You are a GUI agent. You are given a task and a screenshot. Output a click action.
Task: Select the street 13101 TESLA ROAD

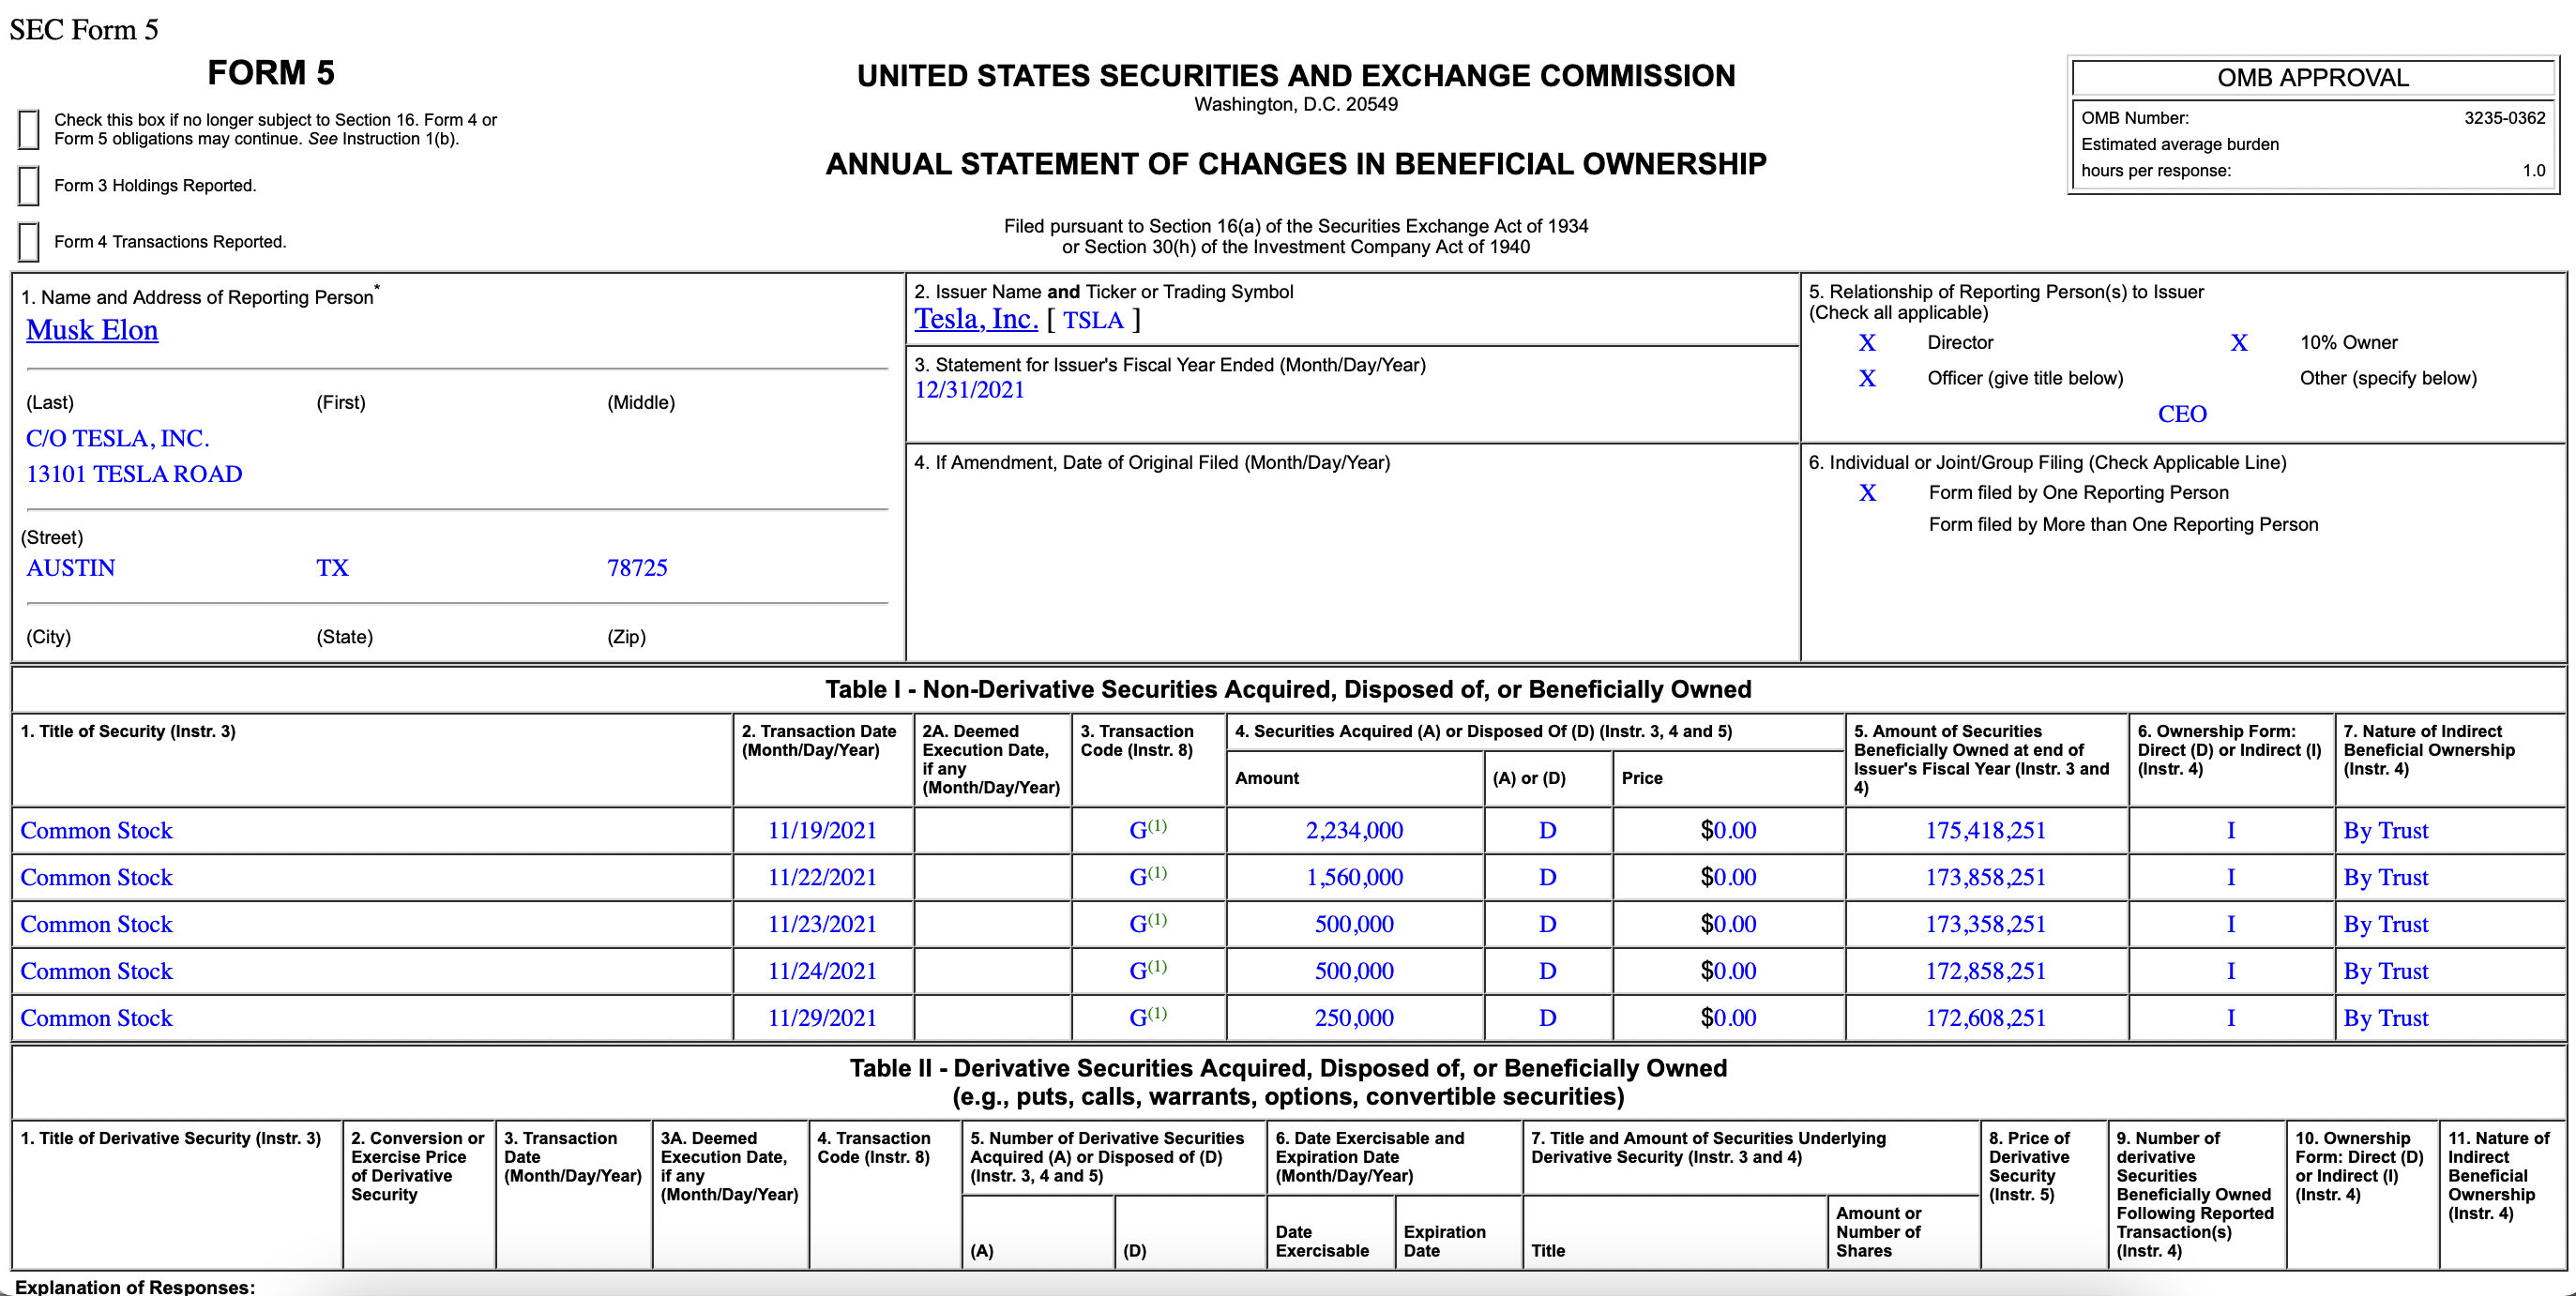[134, 474]
